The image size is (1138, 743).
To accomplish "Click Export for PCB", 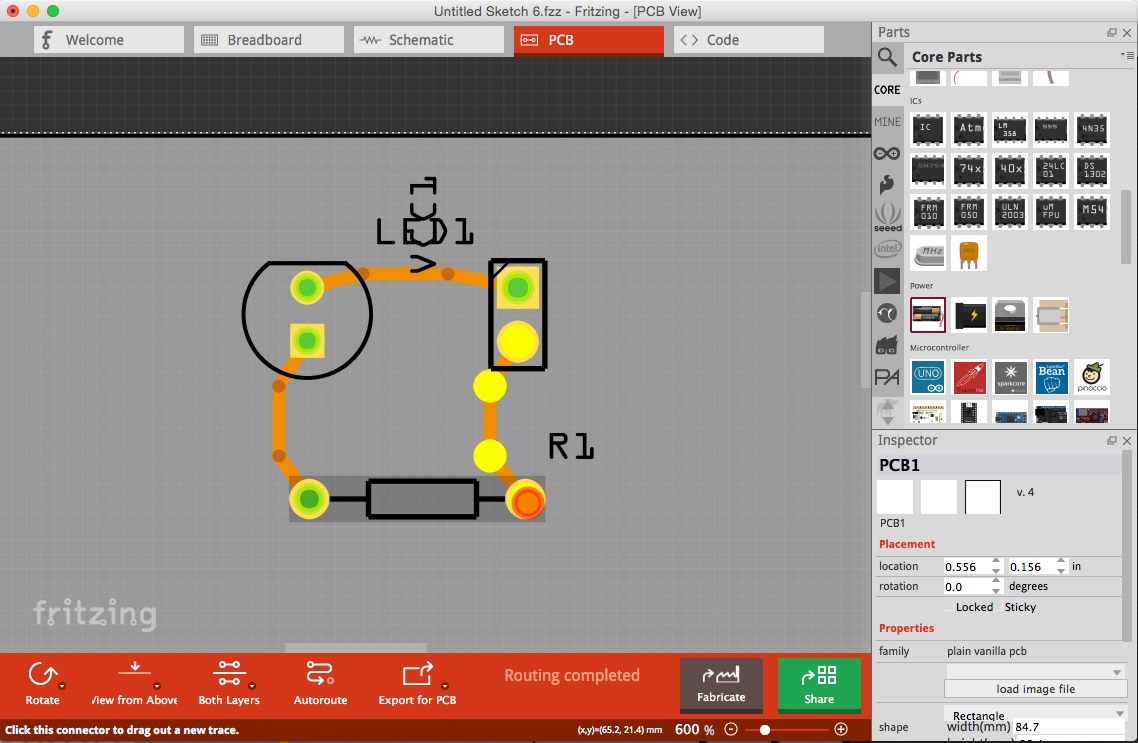I will pos(417,684).
